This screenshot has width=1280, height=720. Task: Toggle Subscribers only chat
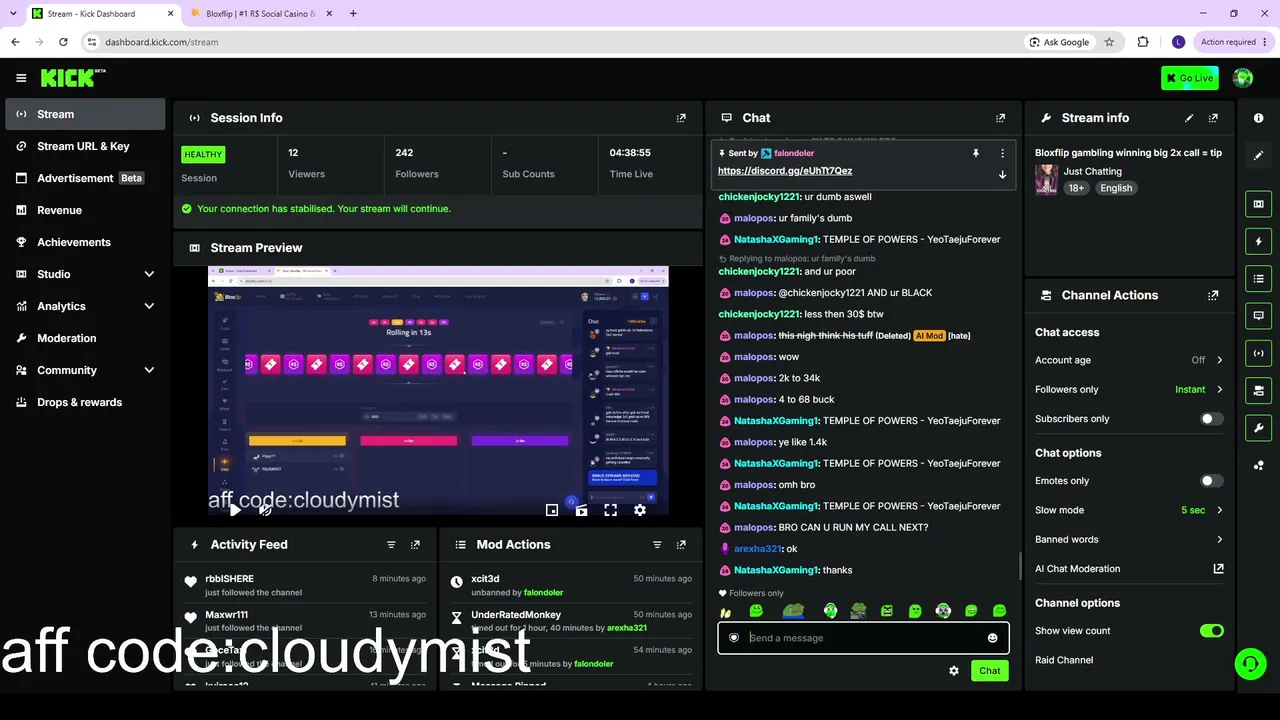[1211, 419]
